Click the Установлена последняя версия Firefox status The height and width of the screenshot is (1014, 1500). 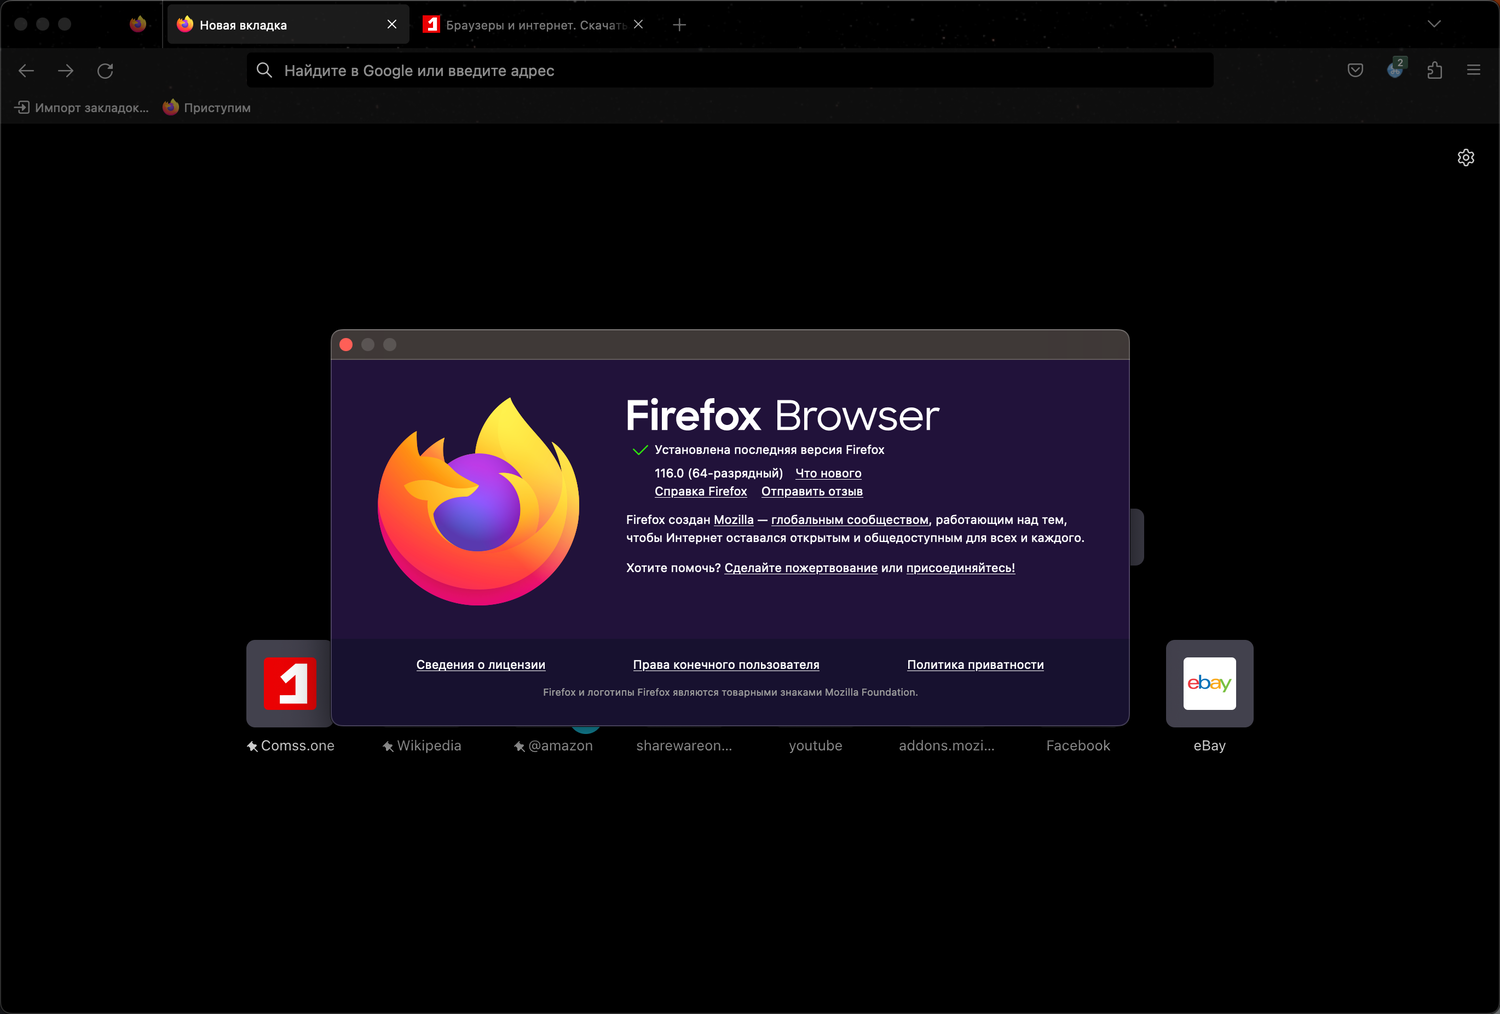[x=770, y=450]
